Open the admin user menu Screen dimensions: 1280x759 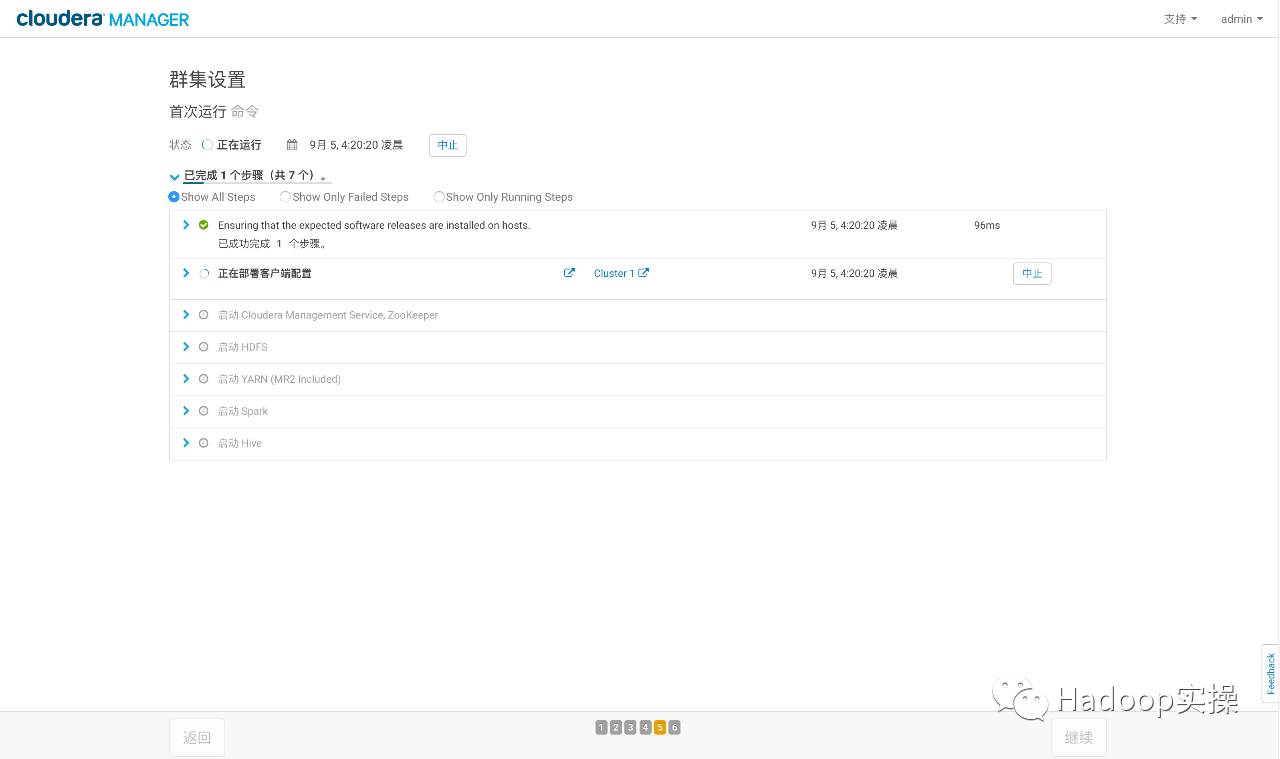coord(1241,19)
